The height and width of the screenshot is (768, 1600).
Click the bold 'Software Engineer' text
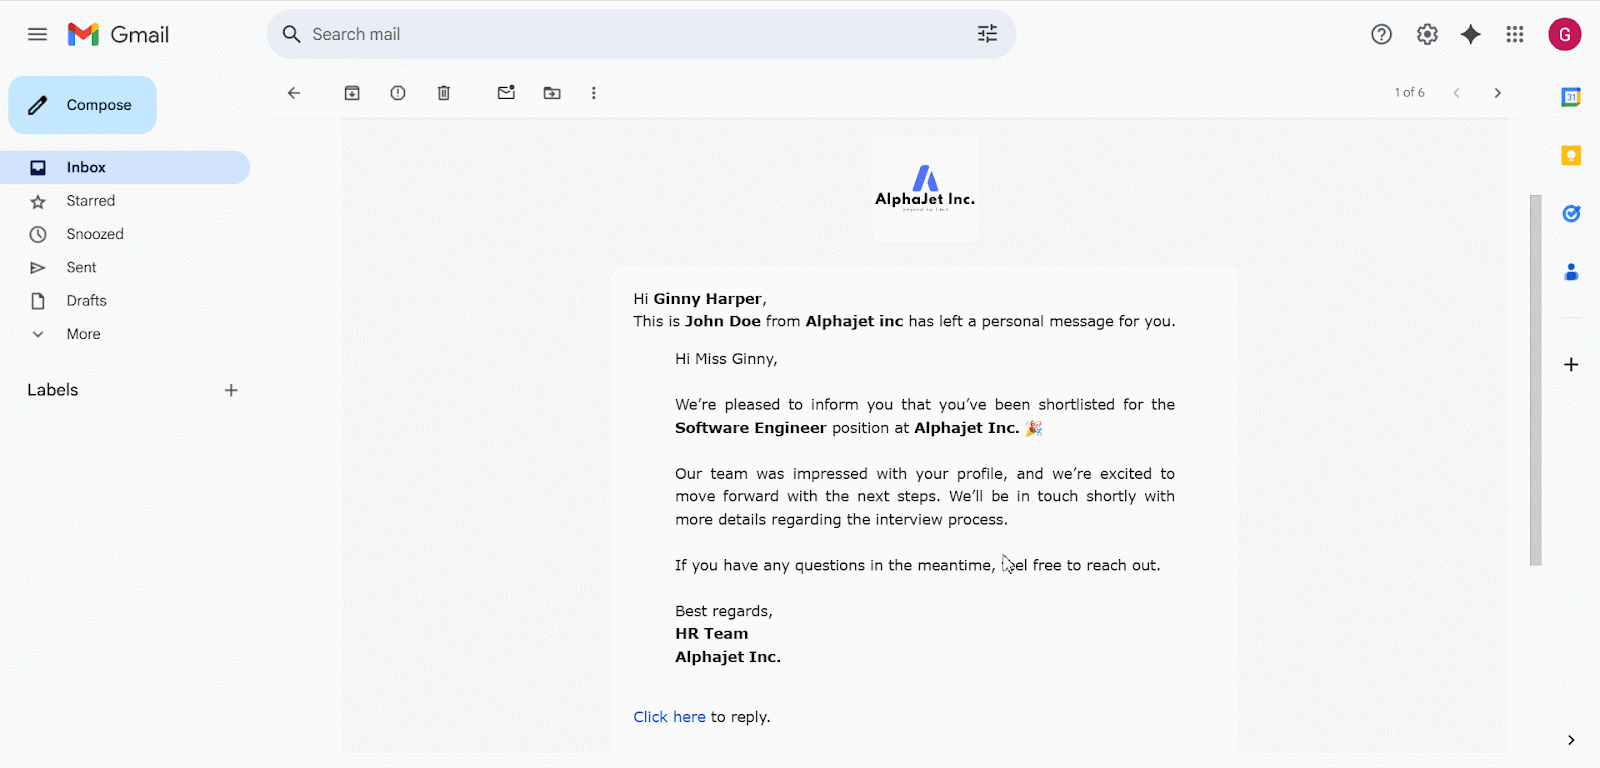pos(750,428)
